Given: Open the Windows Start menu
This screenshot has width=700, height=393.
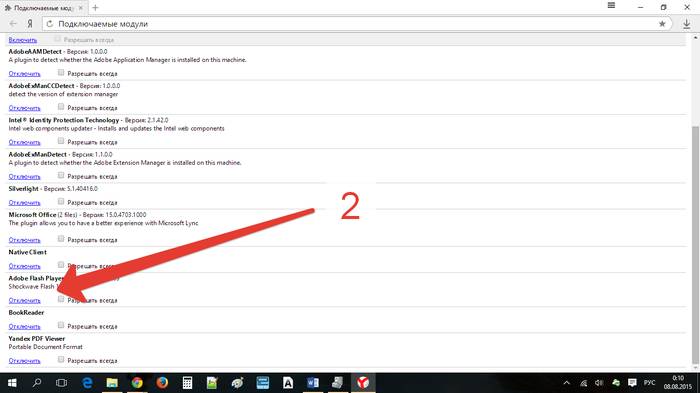Looking at the screenshot, I should (12, 383).
